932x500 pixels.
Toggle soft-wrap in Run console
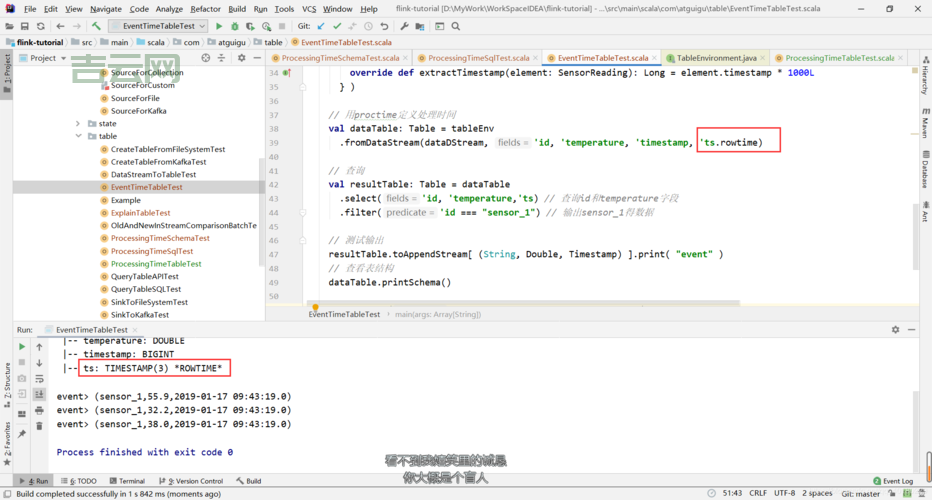click(39, 378)
